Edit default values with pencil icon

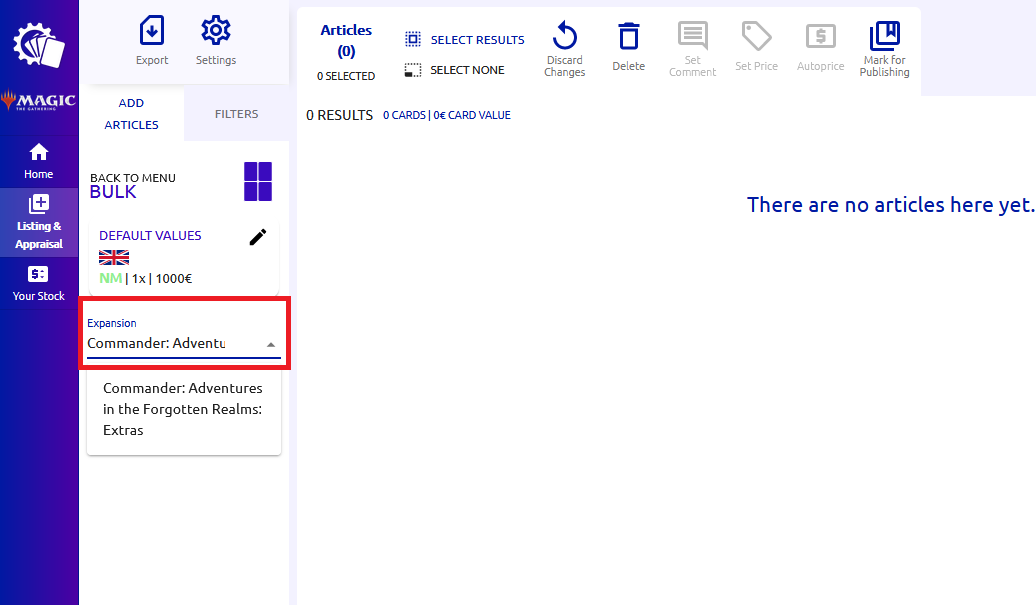coord(258,237)
